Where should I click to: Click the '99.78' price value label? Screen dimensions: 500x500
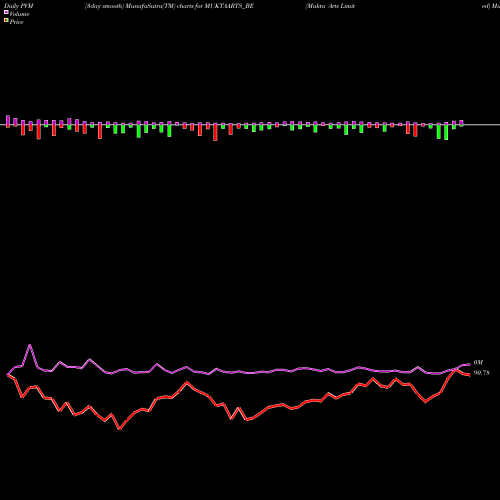pos(481,373)
